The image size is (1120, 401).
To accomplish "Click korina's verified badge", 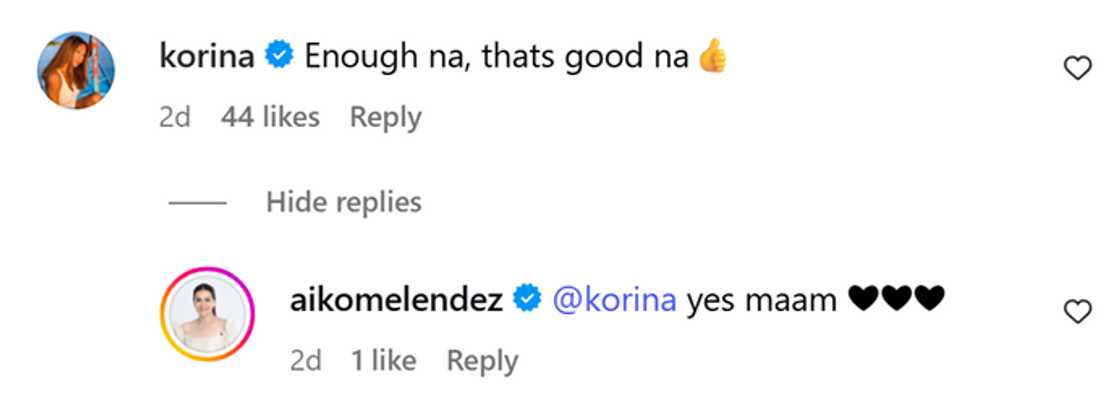I will pyautogui.click(x=279, y=57).
